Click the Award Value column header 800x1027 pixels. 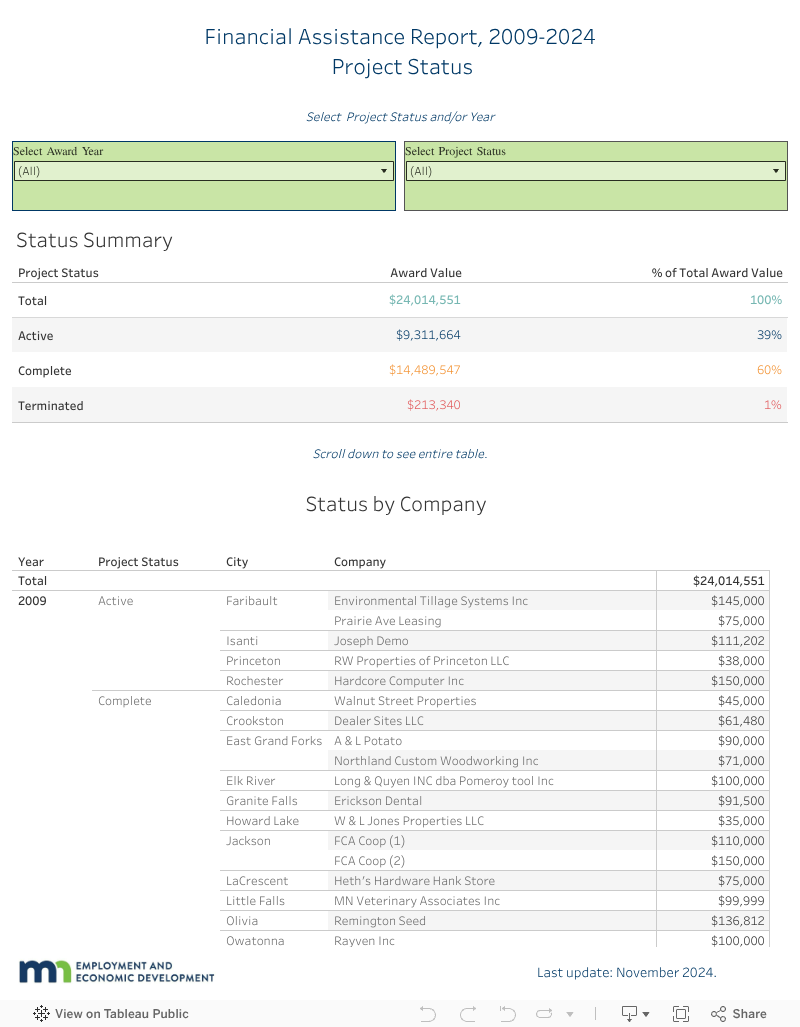tap(425, 273)
